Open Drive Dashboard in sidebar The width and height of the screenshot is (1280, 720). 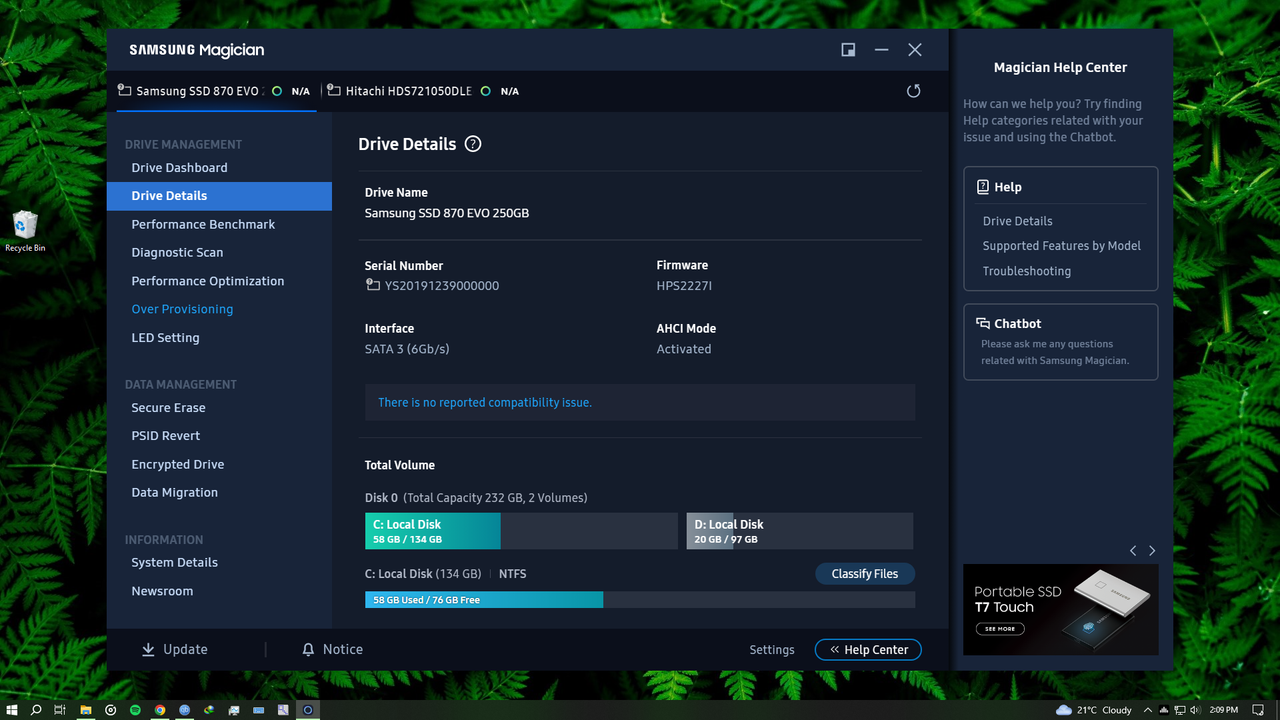[179, 168]
